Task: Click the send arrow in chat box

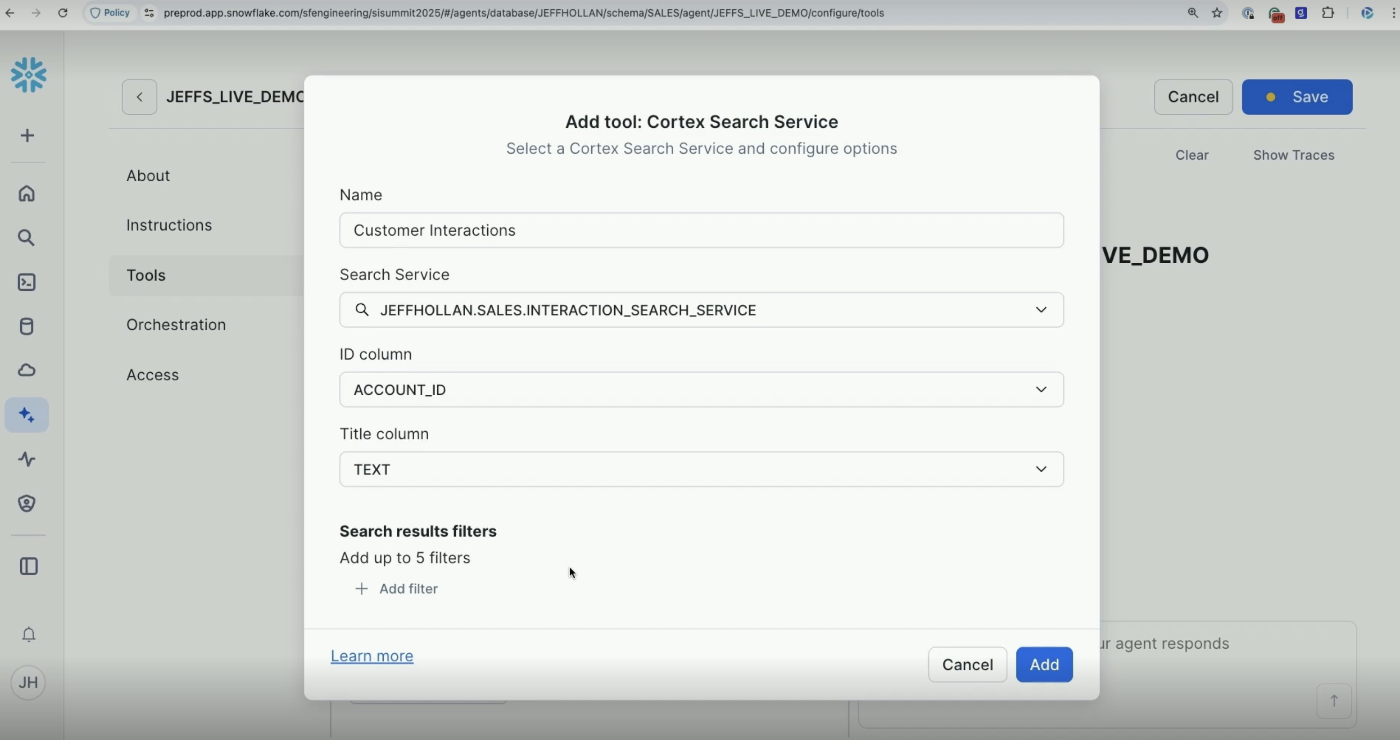Action: (x=1334, y=701)
